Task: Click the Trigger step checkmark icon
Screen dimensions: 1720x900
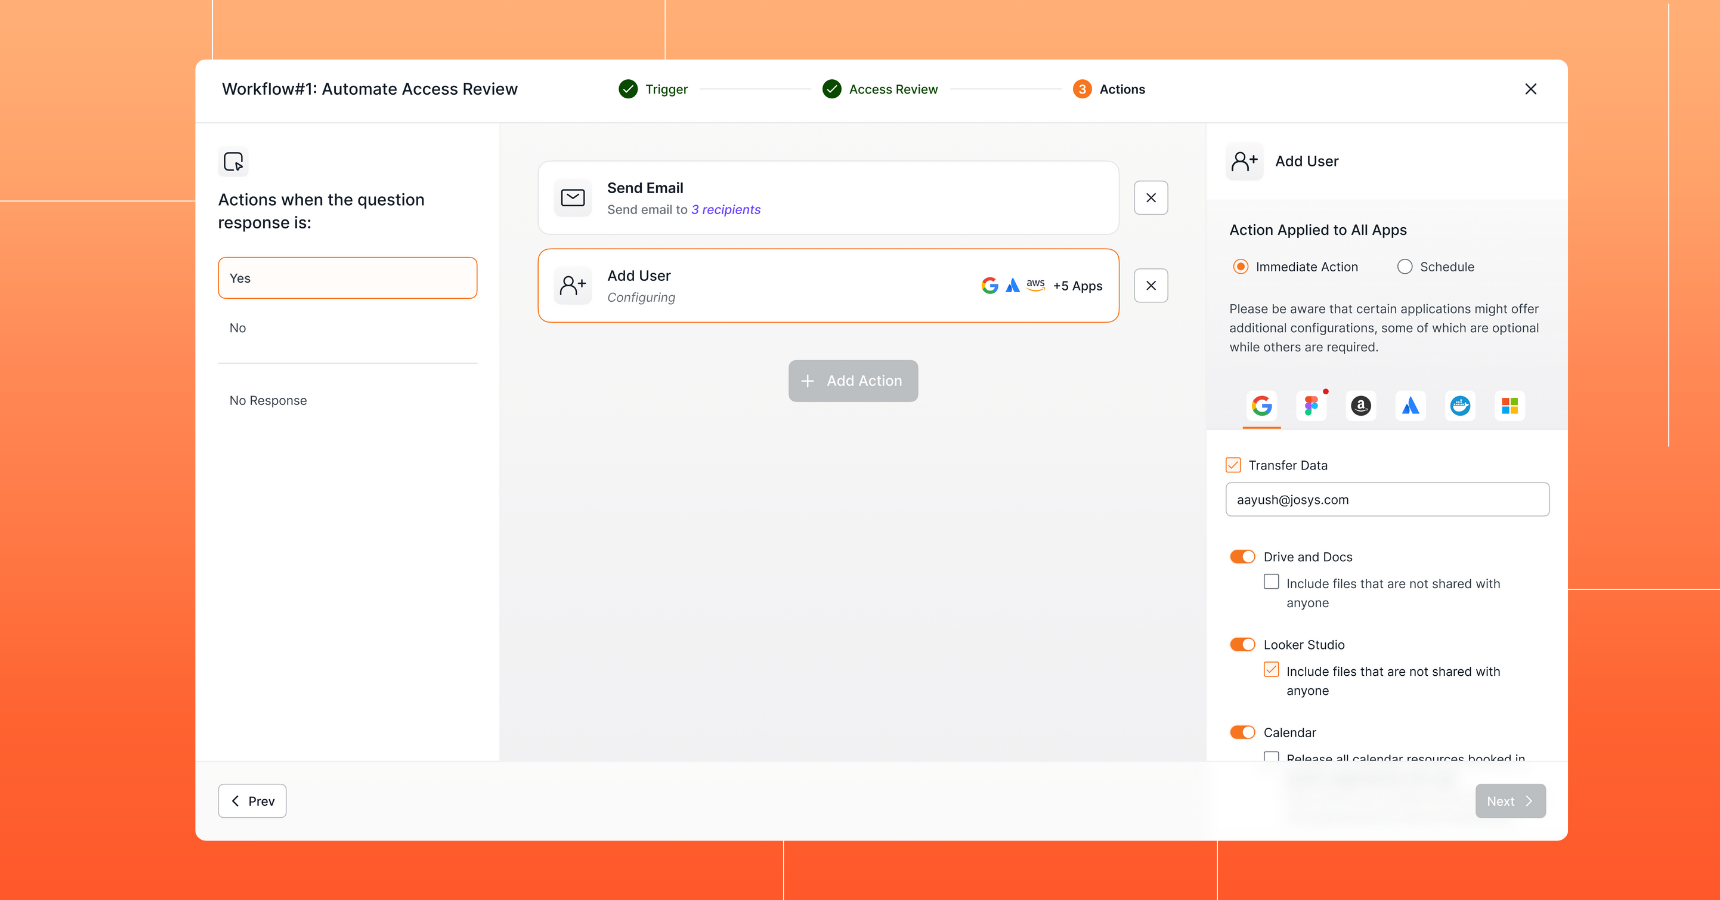Action: point(628,89)
